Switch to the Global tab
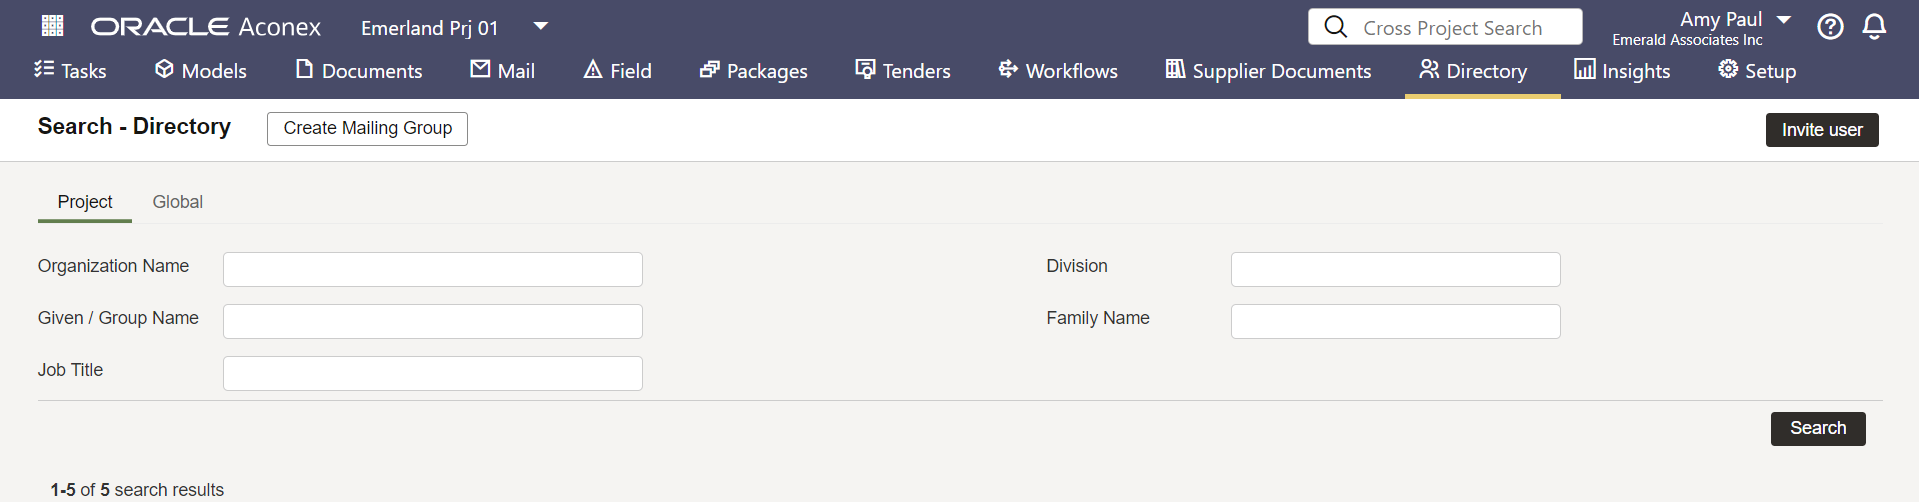Image resolution: width=1919 pixels, height=502 pixels. pyautogui.click(x=177, y=202)
